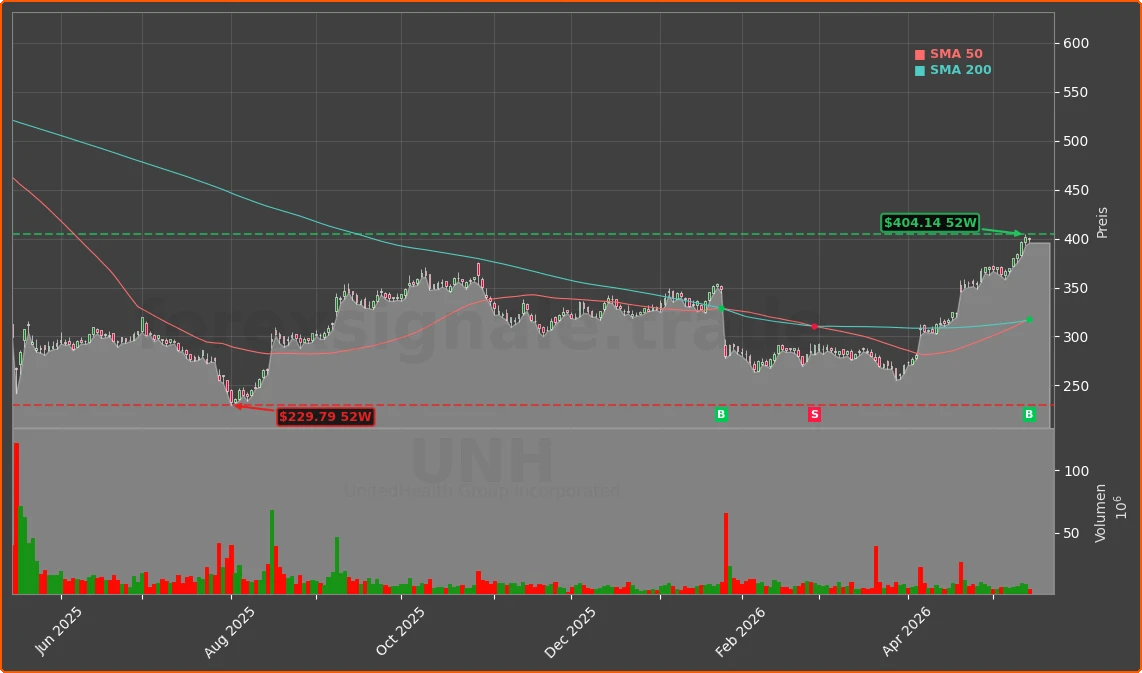This screenshot has height=673, width=1142.
Task: Click the red crossover dot above the S marker
Action: (x=814, y=326)
